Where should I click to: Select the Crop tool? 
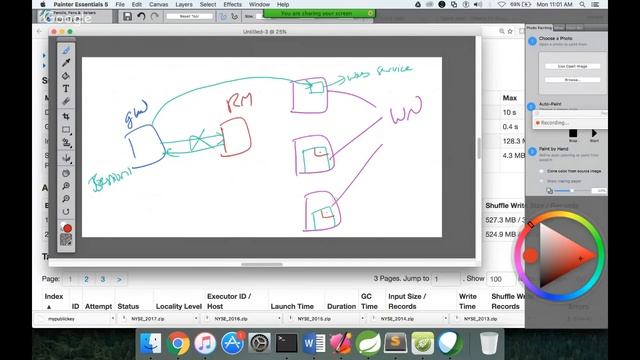coord(66,117)
